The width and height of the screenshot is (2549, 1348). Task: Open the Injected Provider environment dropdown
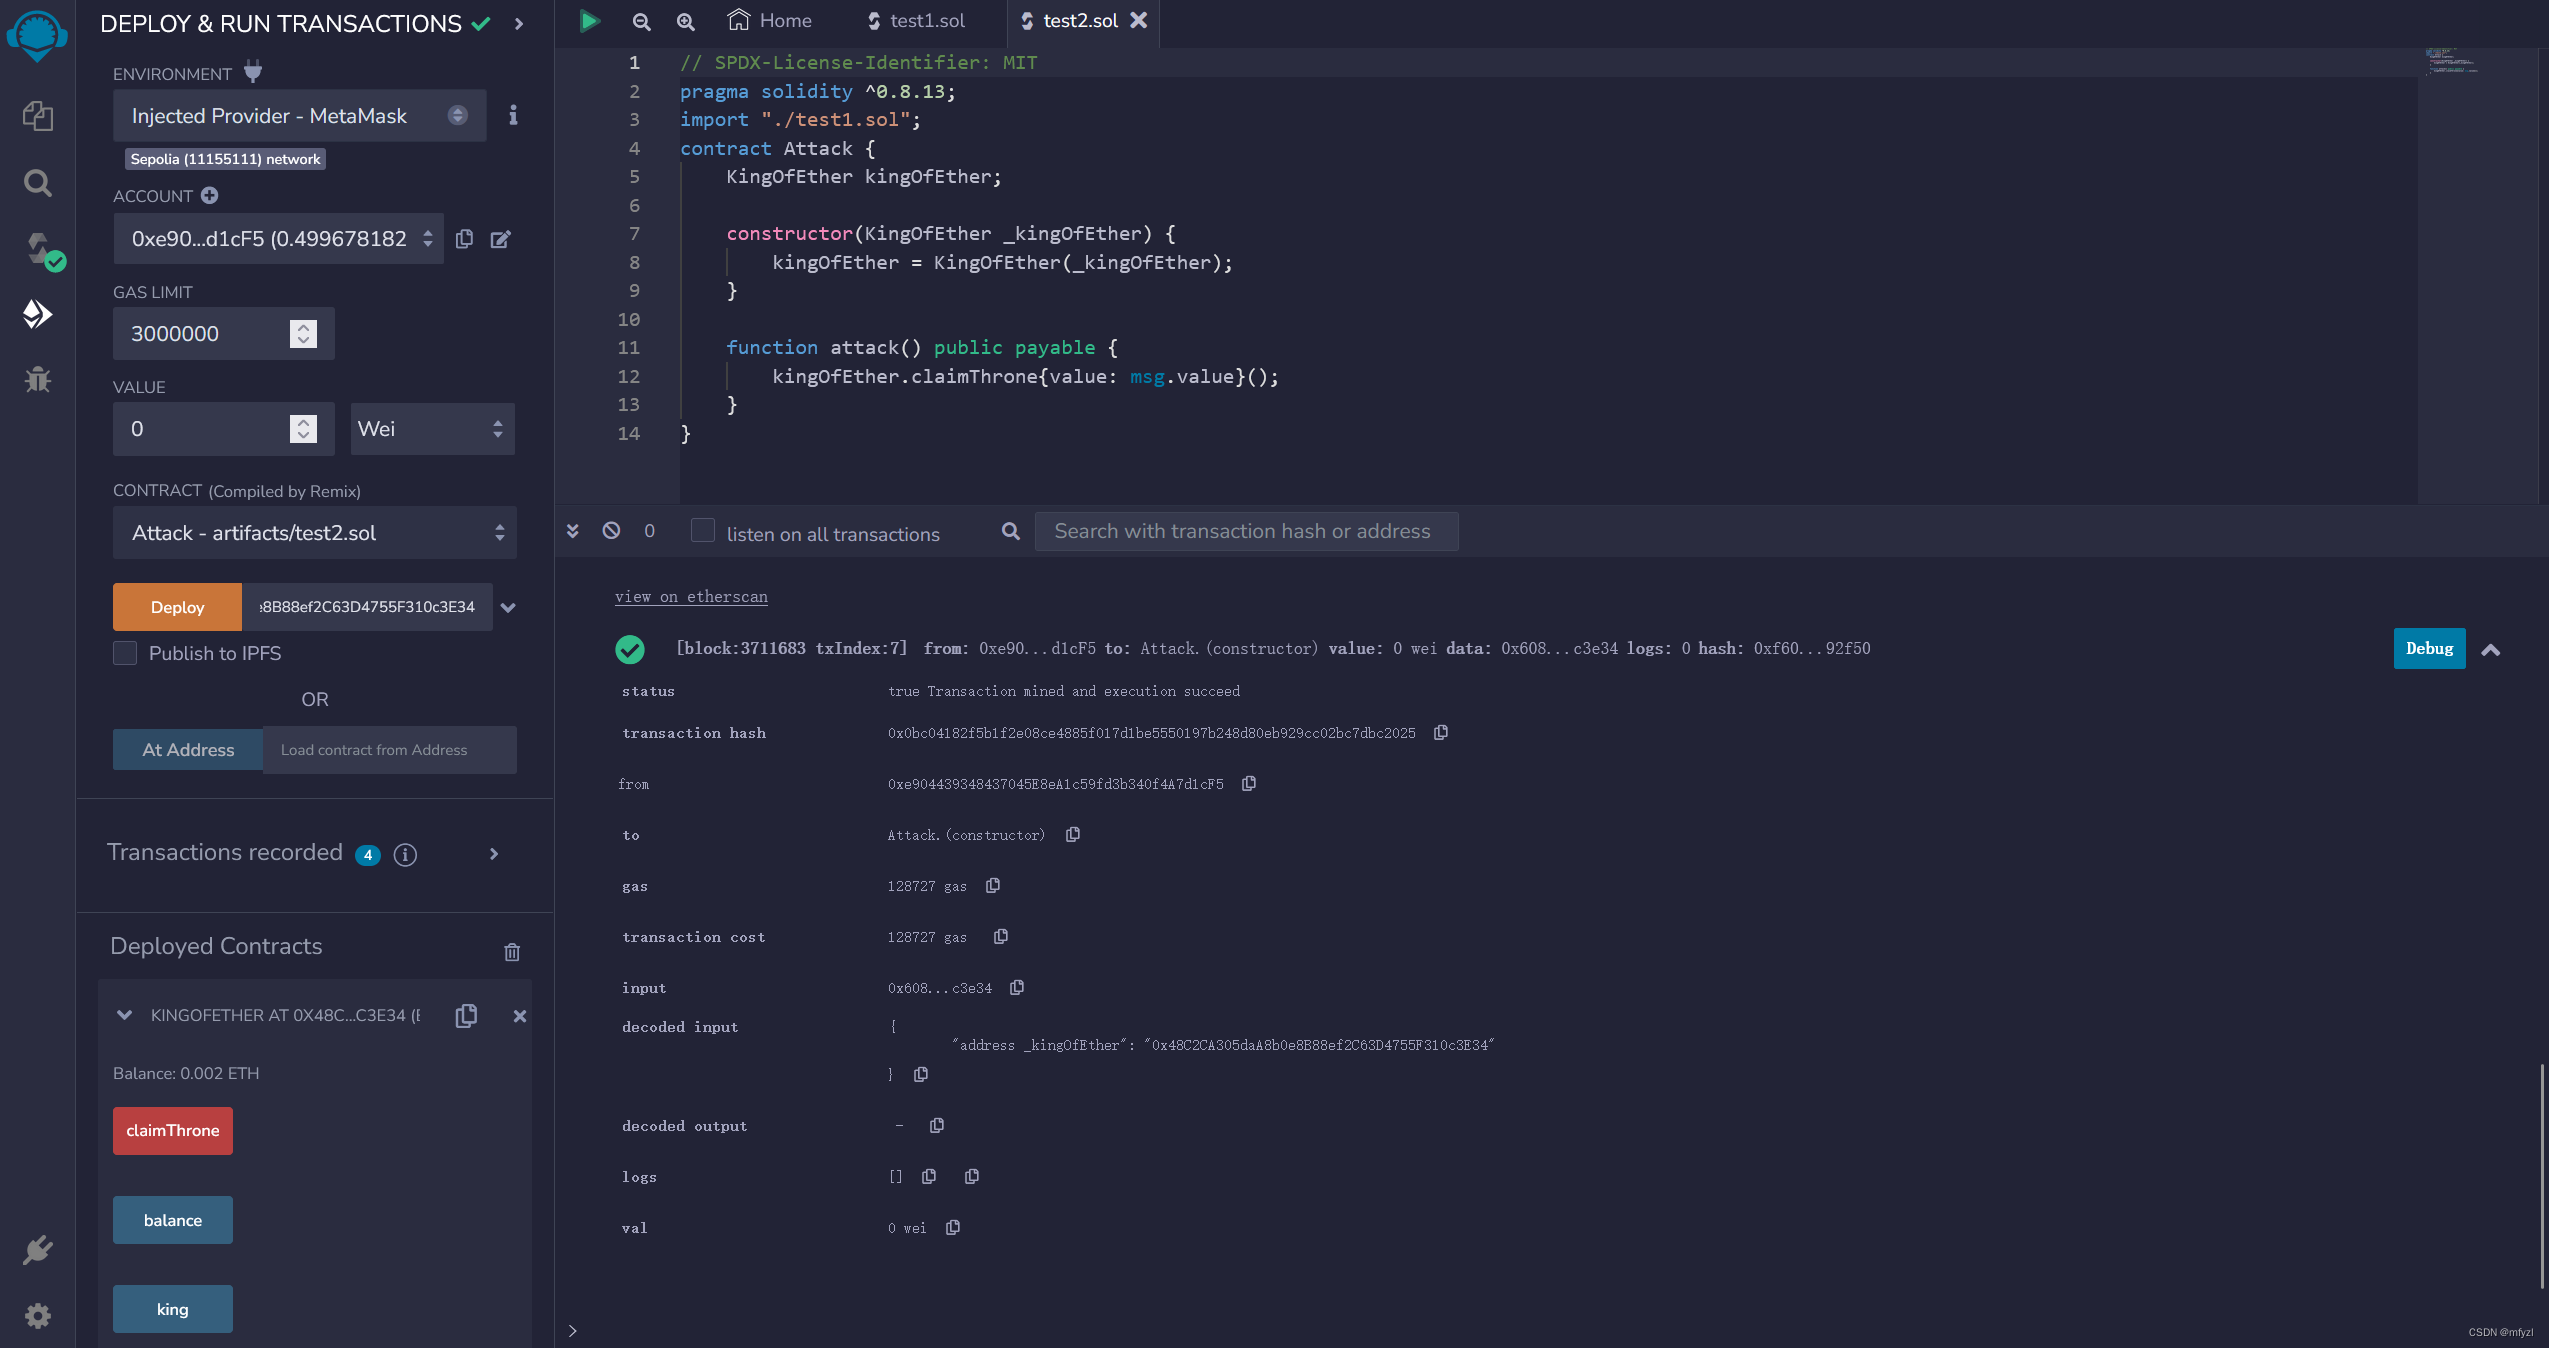299,116
